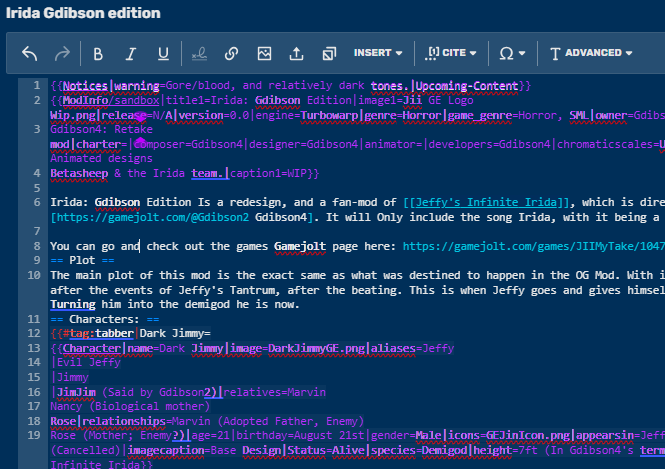Click 'Nancy (Biological mother)' on line 17
The width and height of the screenshot is (665, 469).
130,406
